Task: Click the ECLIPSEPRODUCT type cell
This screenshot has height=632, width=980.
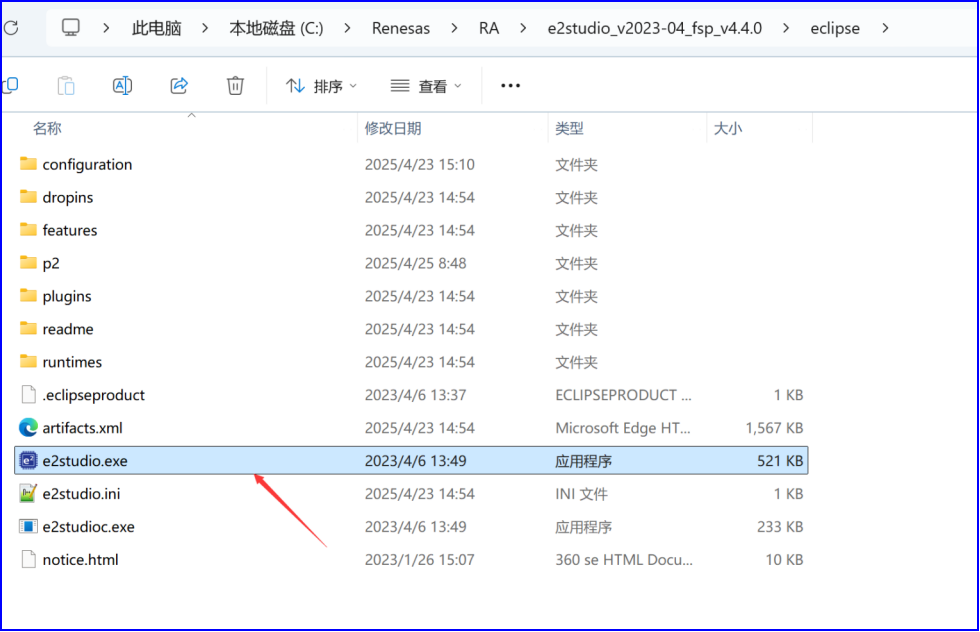Action: 624,395
